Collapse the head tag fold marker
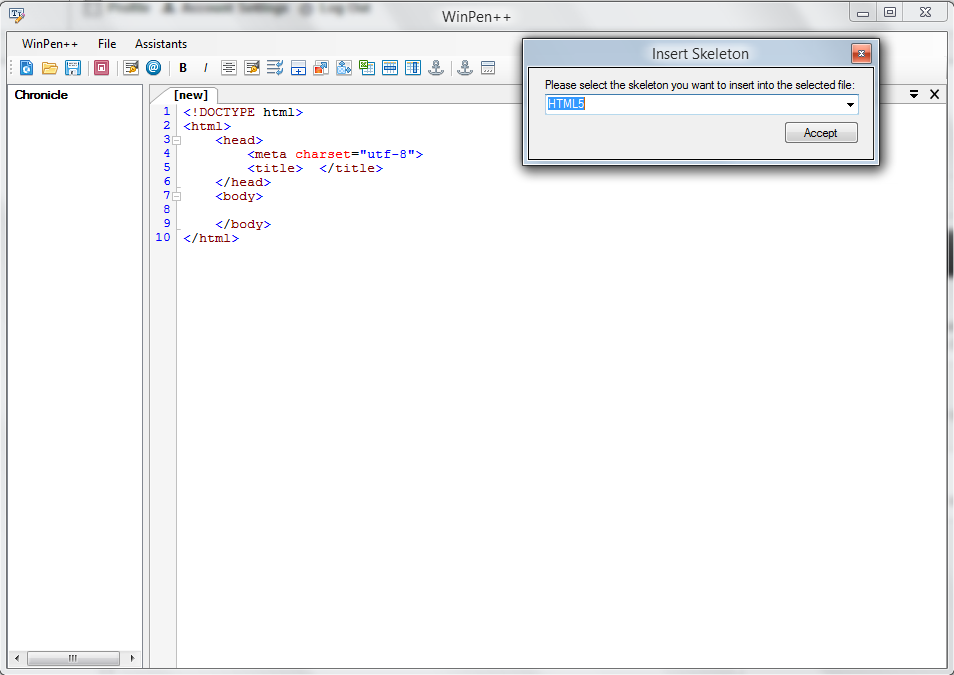Viewport: 954px width, 675px height. click(176, 141)
